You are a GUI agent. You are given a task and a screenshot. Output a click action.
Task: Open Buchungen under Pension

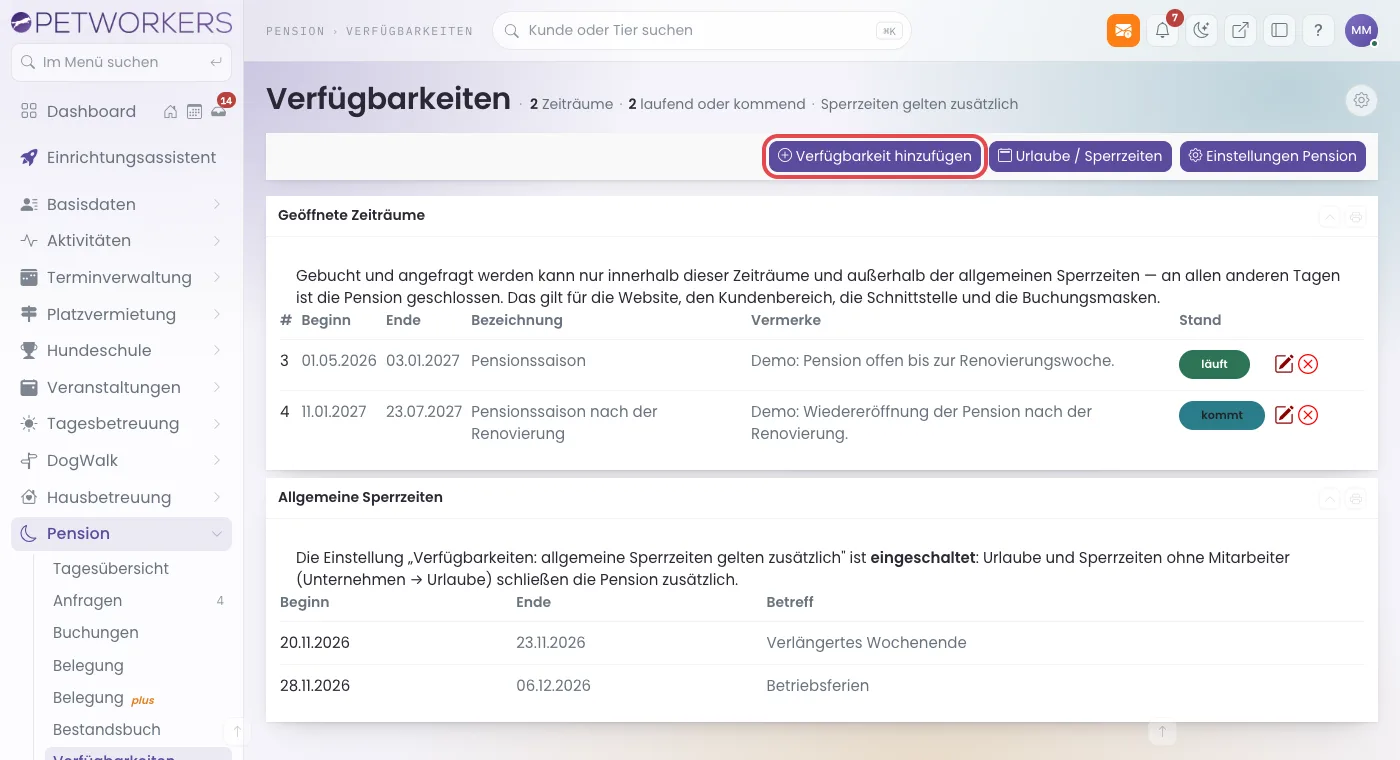[96, 632]
